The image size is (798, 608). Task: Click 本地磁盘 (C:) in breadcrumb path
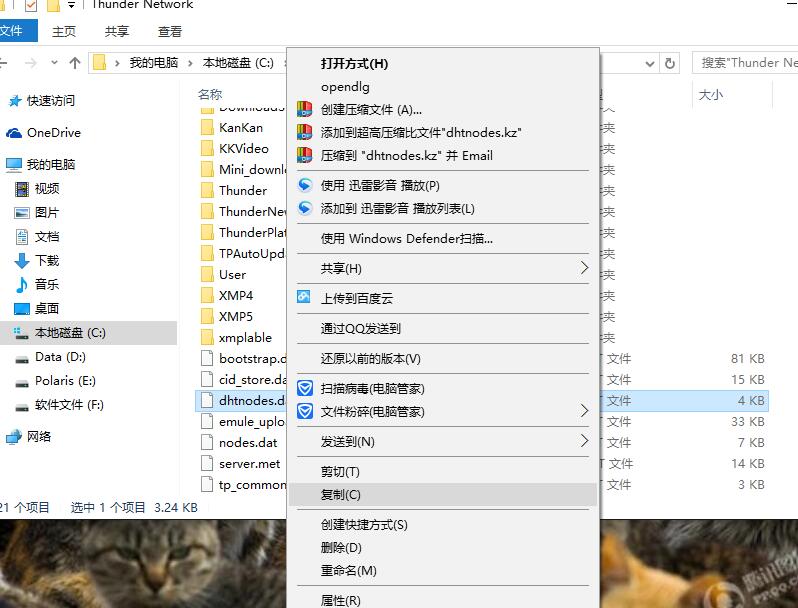(238, 63)
